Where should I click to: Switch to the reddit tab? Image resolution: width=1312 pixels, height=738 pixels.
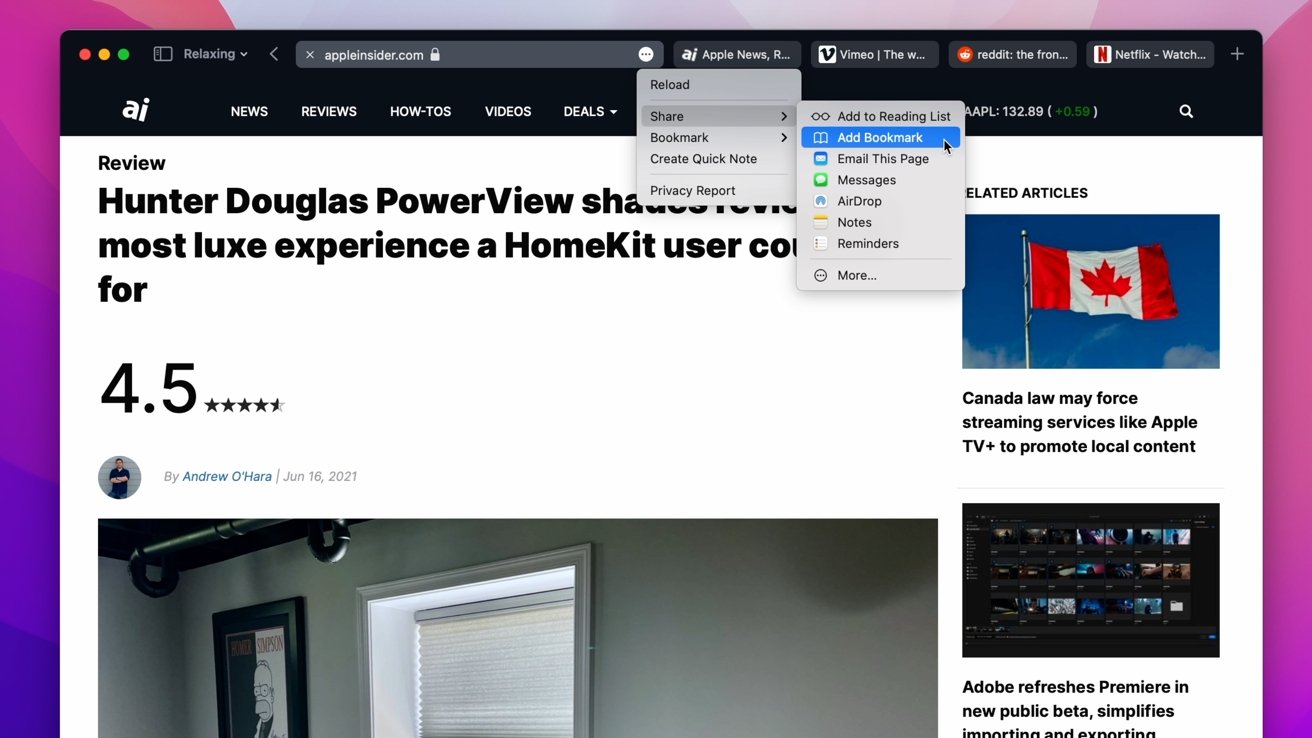point(1012,55)
